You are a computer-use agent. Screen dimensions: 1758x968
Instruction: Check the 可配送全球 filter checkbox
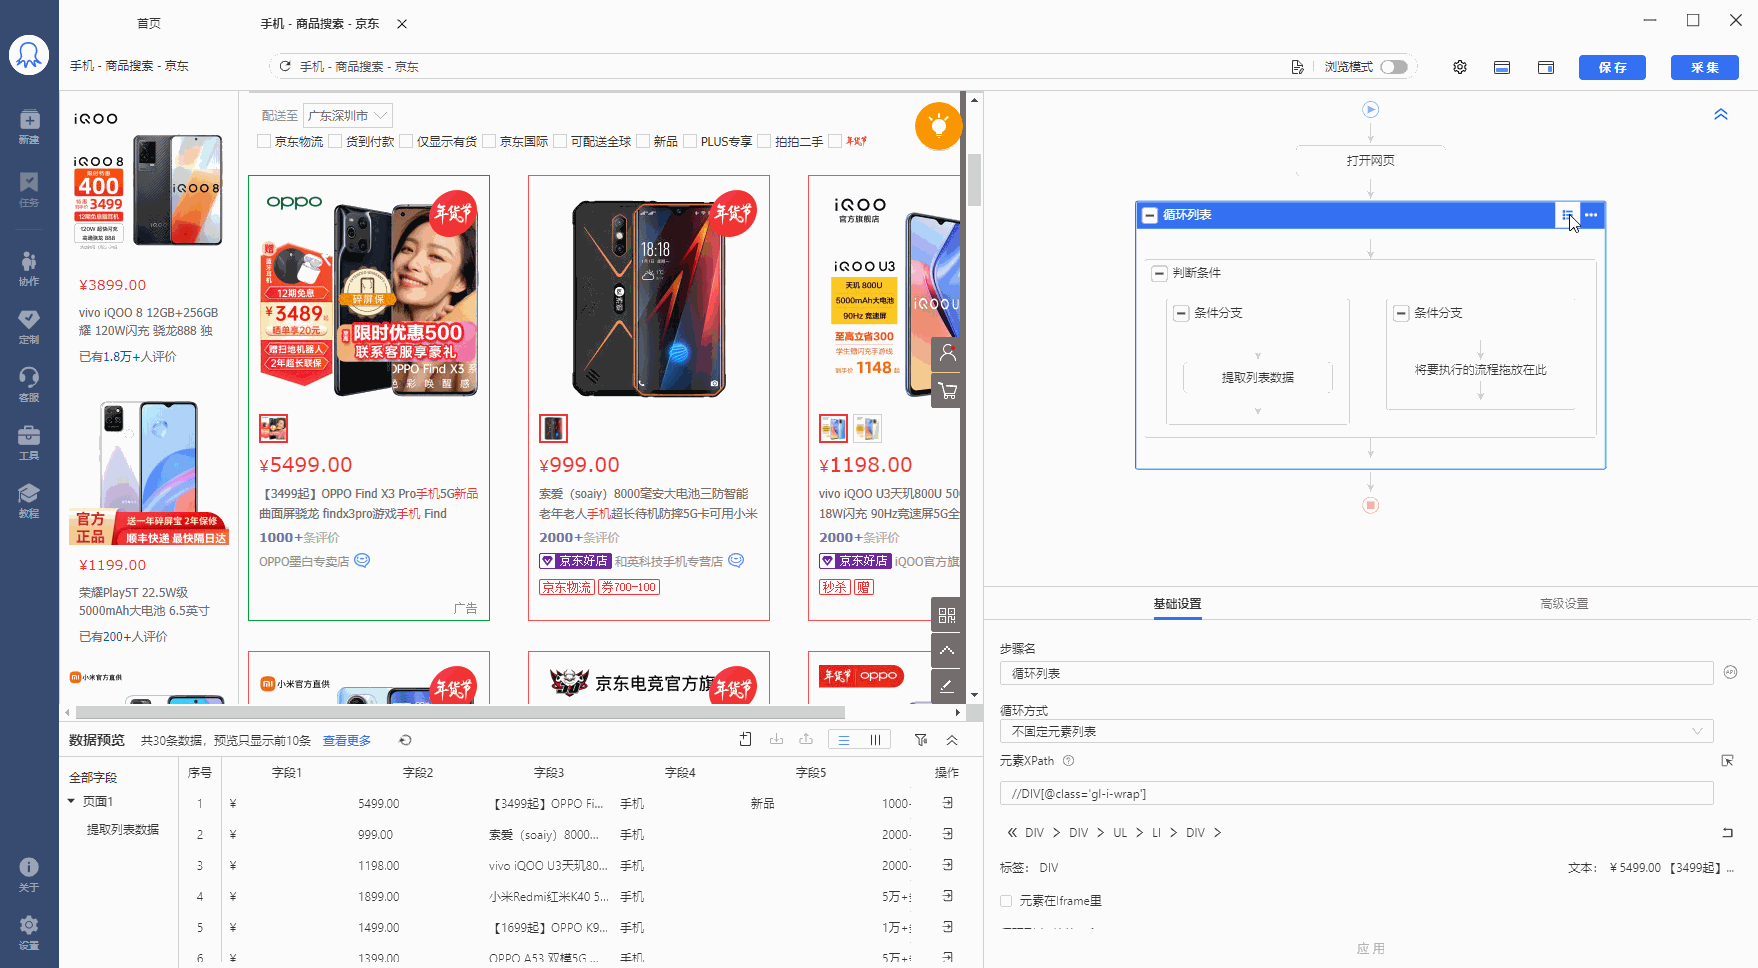[x=560, y=142]
